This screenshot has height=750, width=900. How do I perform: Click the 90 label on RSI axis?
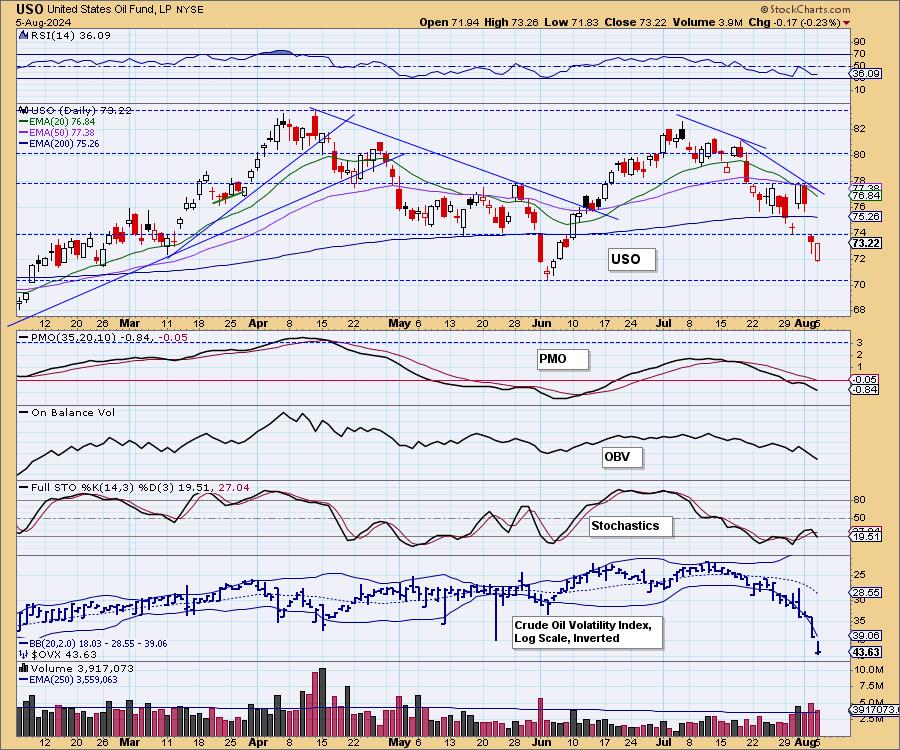pos(860,42)
